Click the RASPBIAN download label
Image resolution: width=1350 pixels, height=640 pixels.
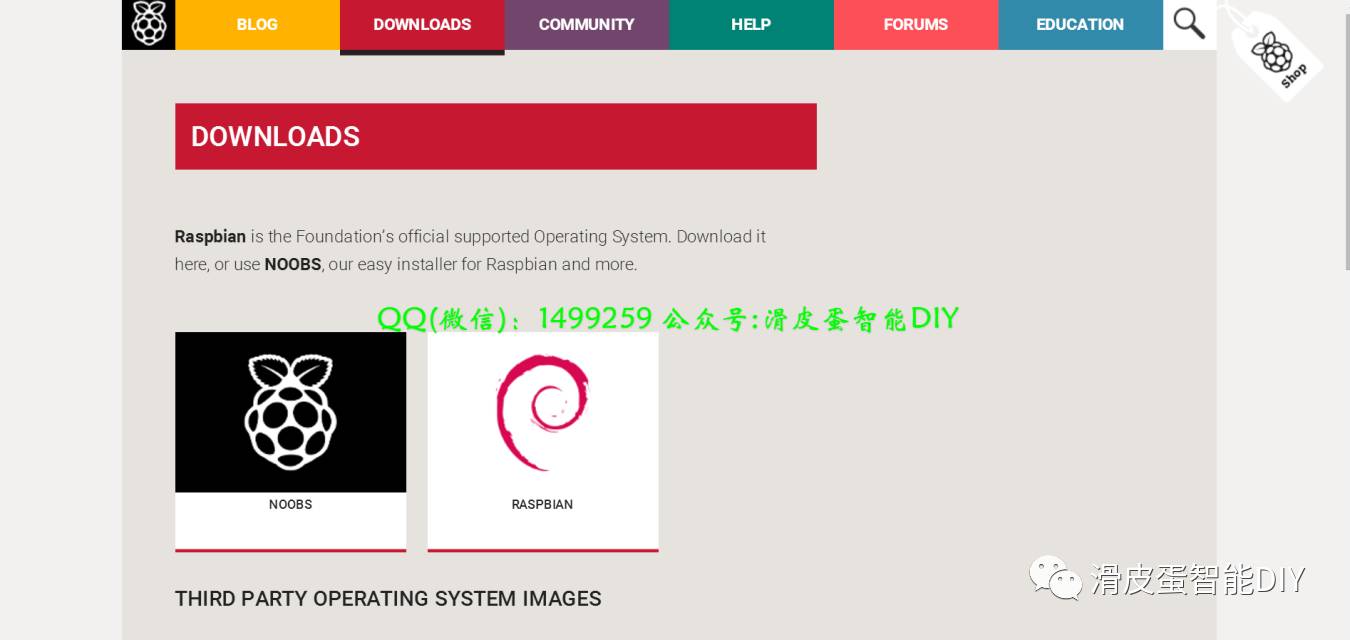point(542,504)
